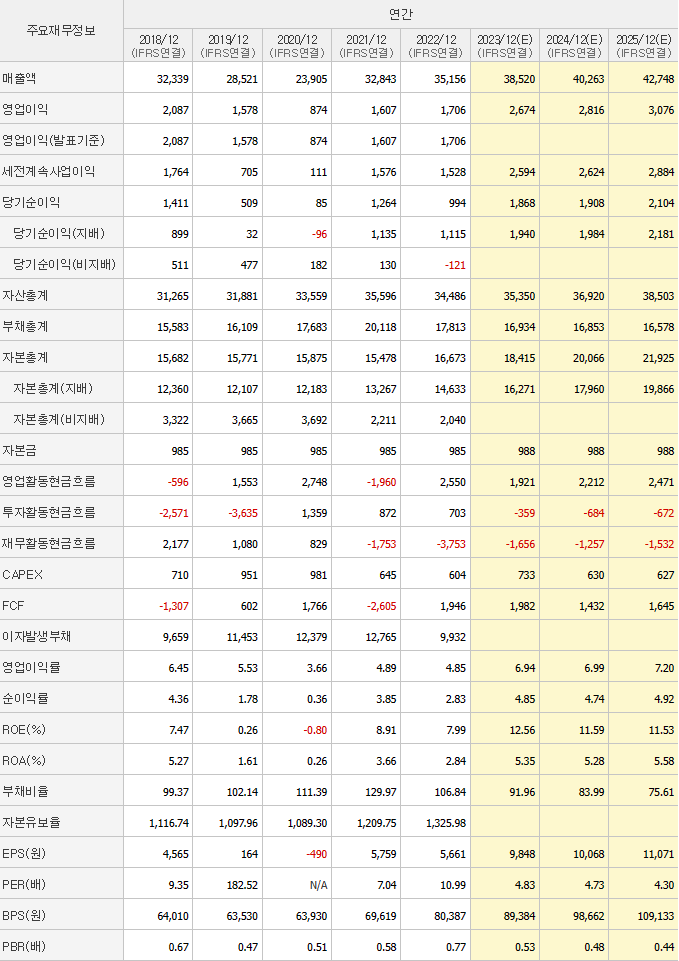Select the 자본총계(비지배) row label
Viewport: 679px width, 961px height.
coord(59,419)
